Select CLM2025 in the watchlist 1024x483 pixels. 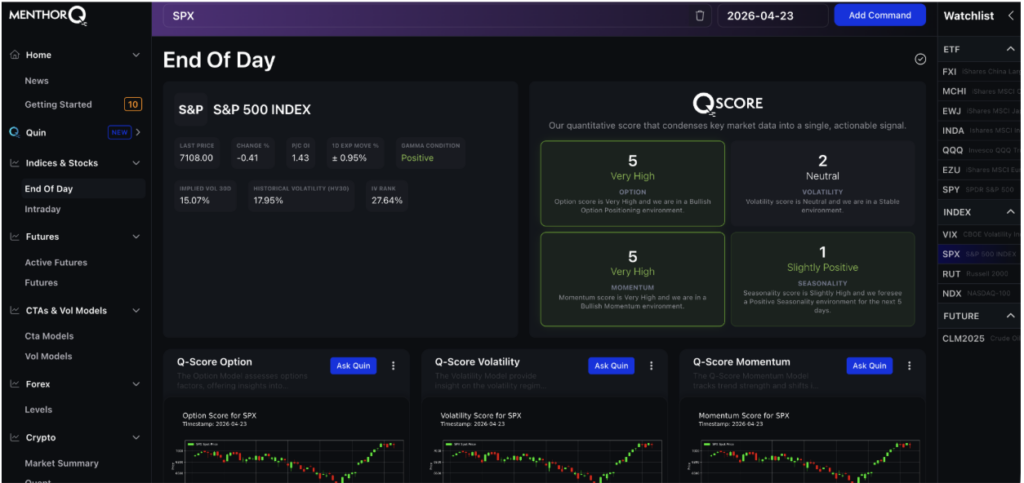click(980, 338)
